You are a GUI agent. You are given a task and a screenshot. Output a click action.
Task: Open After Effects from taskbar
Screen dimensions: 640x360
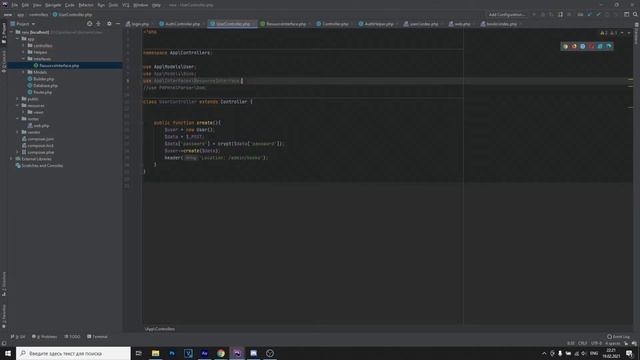pyautogui.click(x=204, y=353)
